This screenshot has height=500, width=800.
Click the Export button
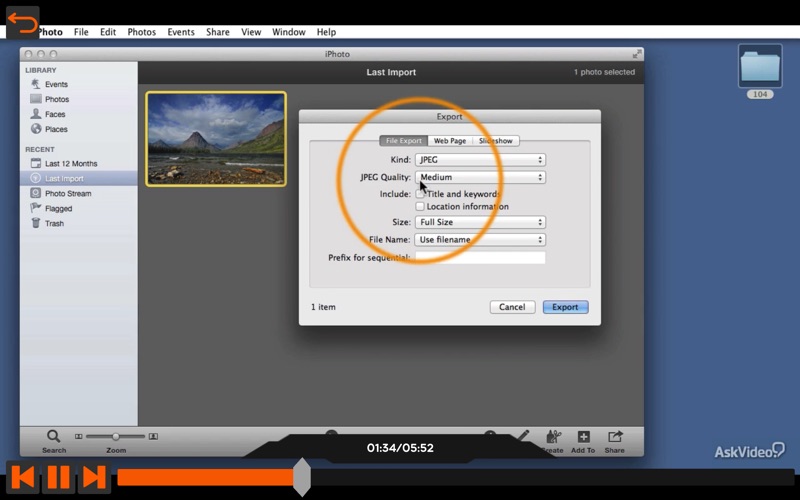(x=565, y=307)
